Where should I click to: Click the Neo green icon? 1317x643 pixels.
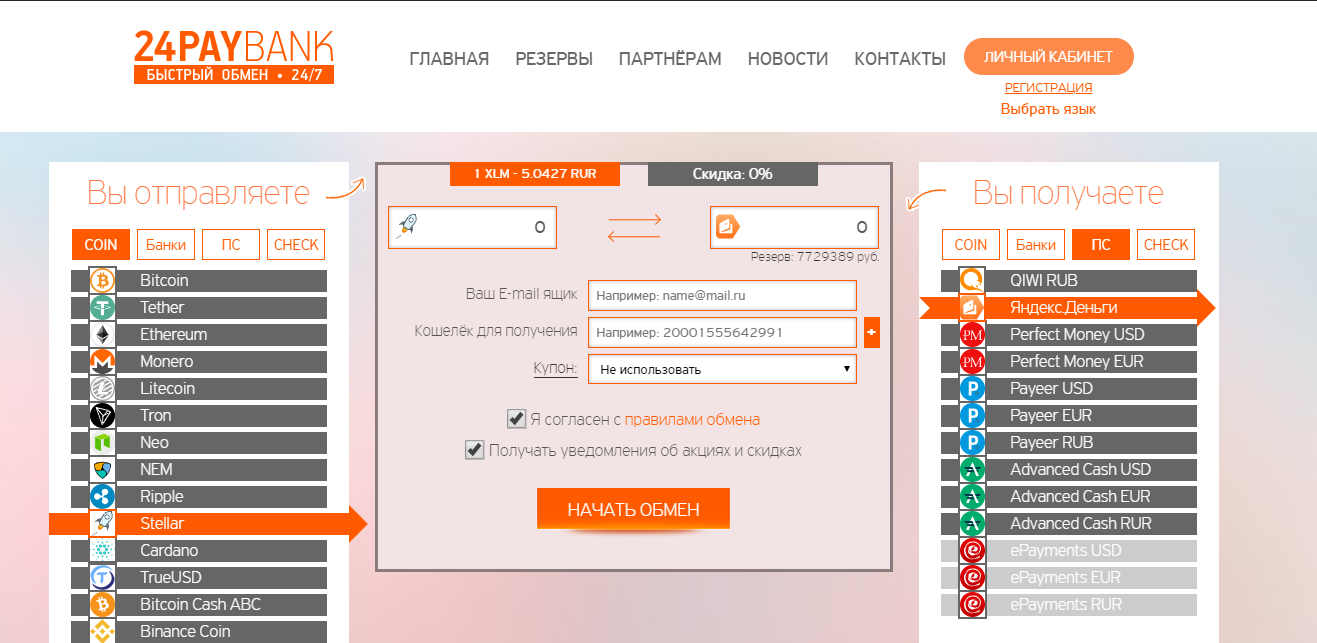[102, 443]
